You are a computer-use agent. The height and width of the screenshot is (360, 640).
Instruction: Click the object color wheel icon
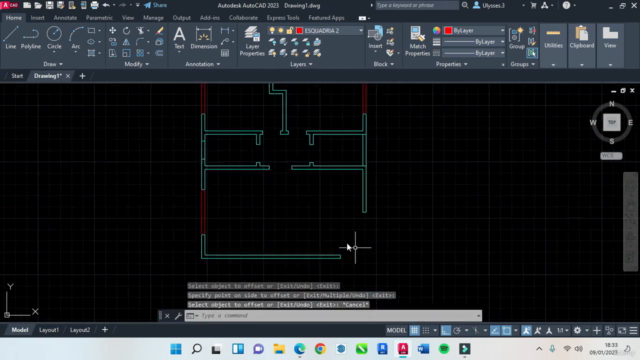click(436, 31)
